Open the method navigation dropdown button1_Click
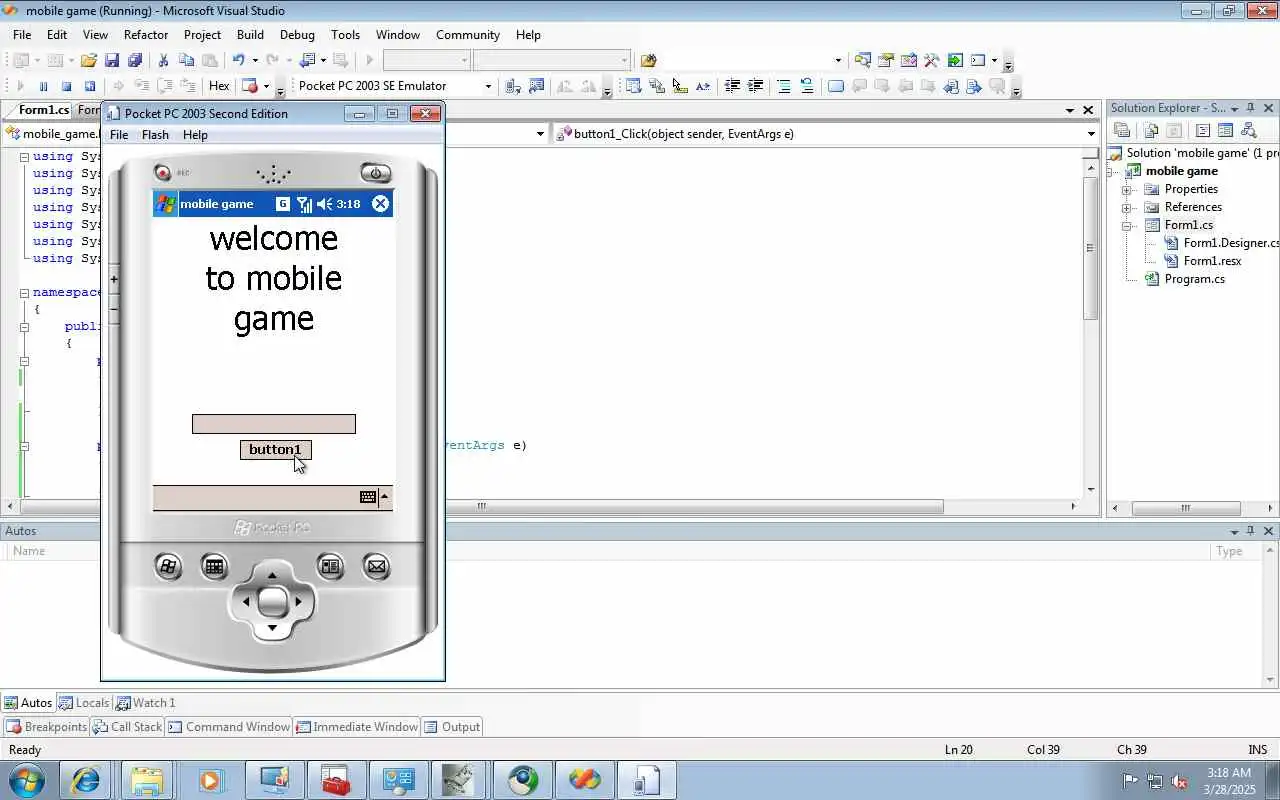Screen dimensions: 1280x800 point(1090,134)
